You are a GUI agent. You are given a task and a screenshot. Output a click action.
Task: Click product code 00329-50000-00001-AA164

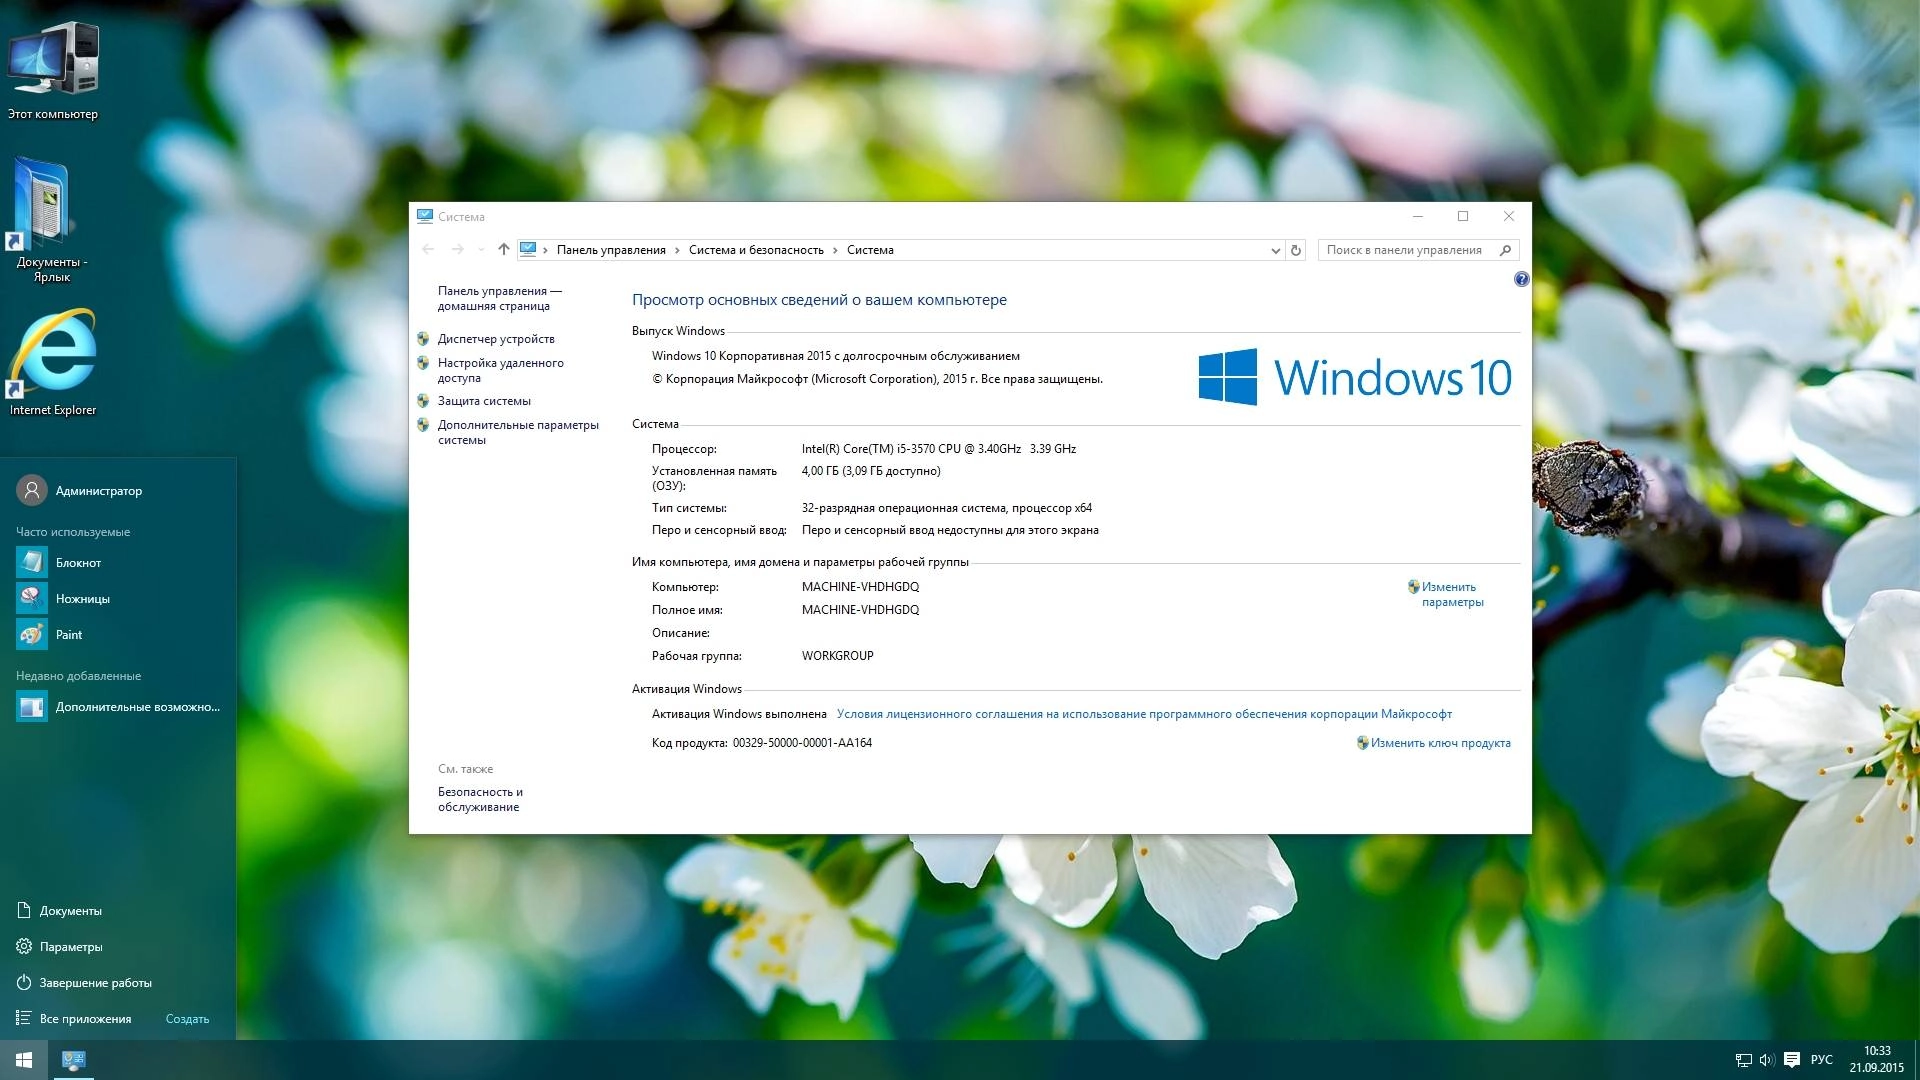(802, 743)
